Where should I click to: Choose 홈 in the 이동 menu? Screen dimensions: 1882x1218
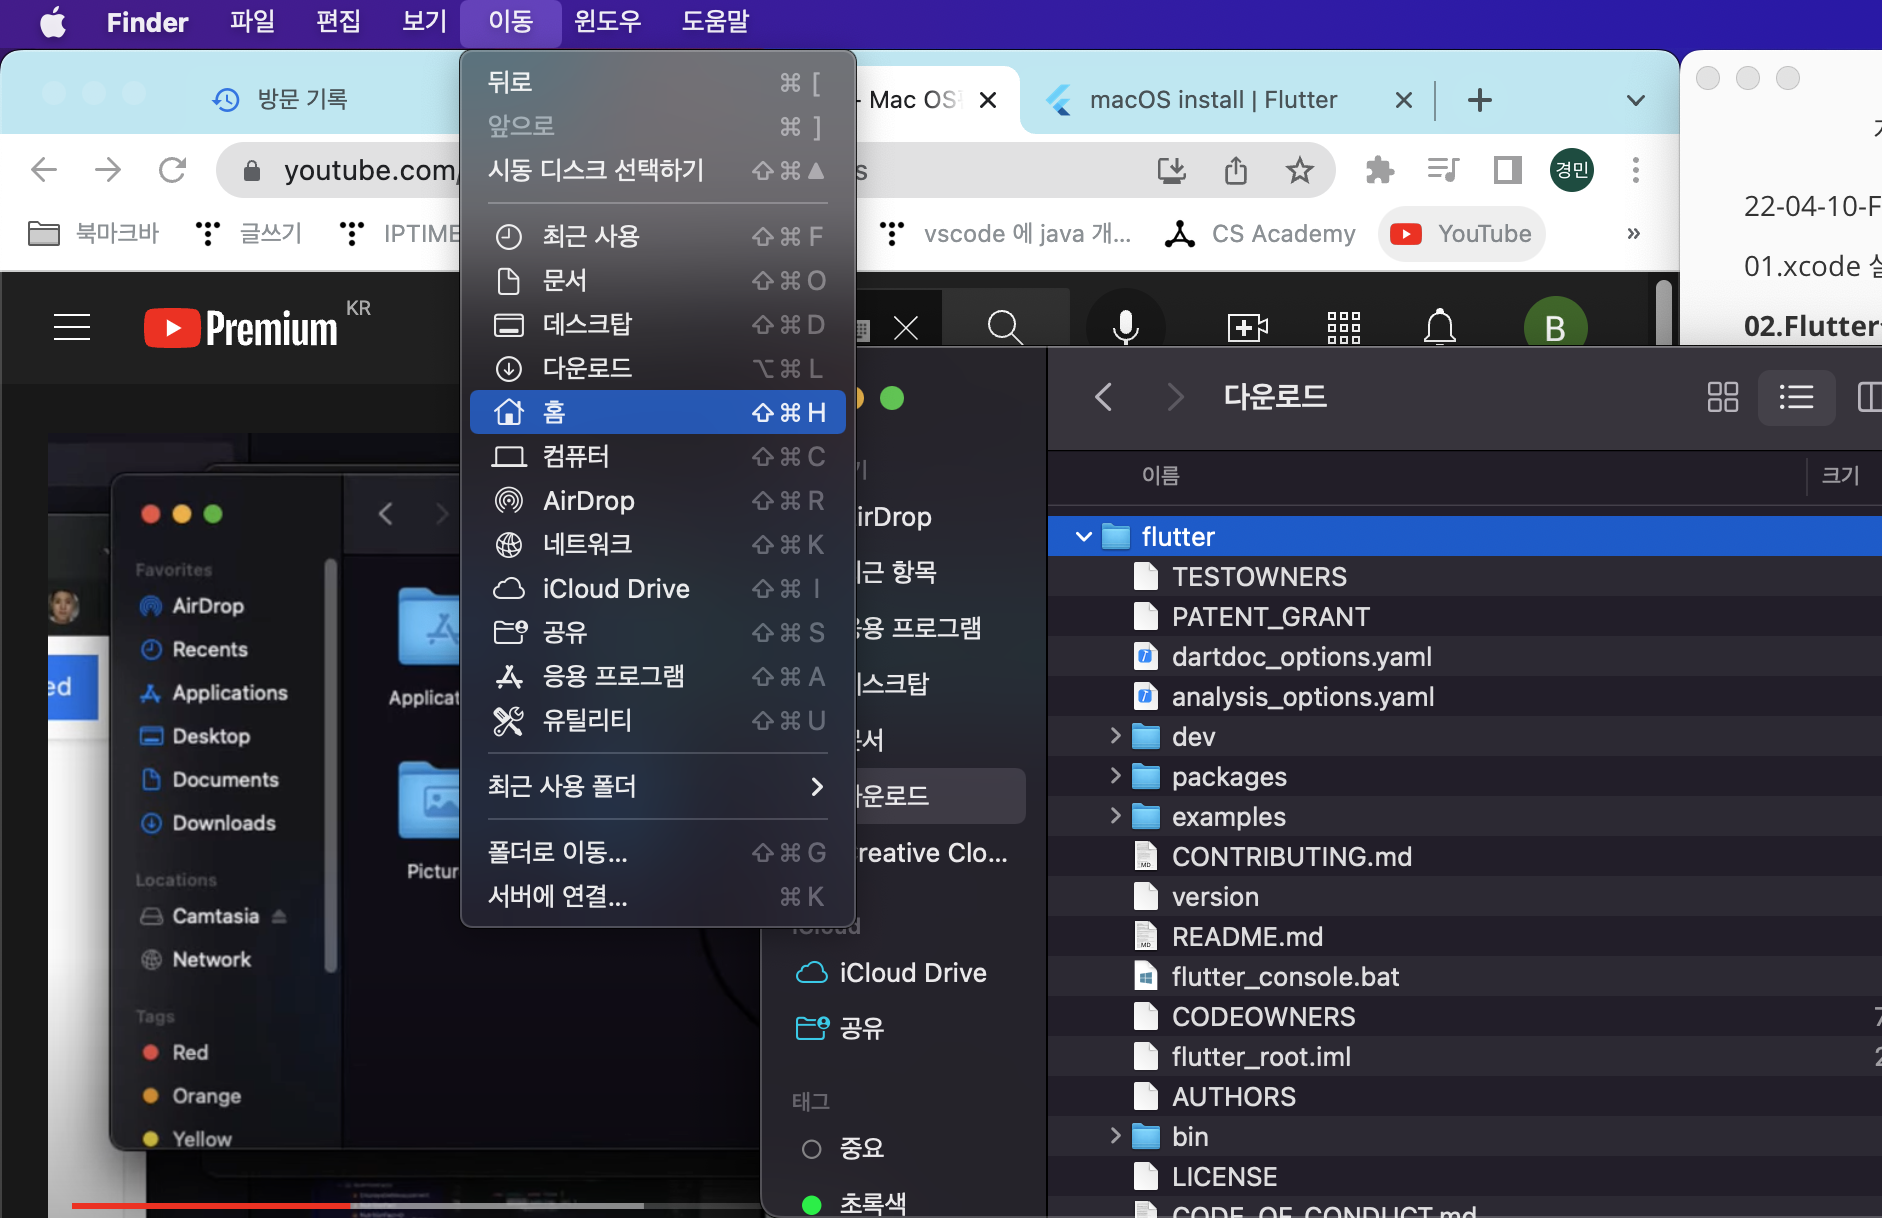(x=658, y=412)
